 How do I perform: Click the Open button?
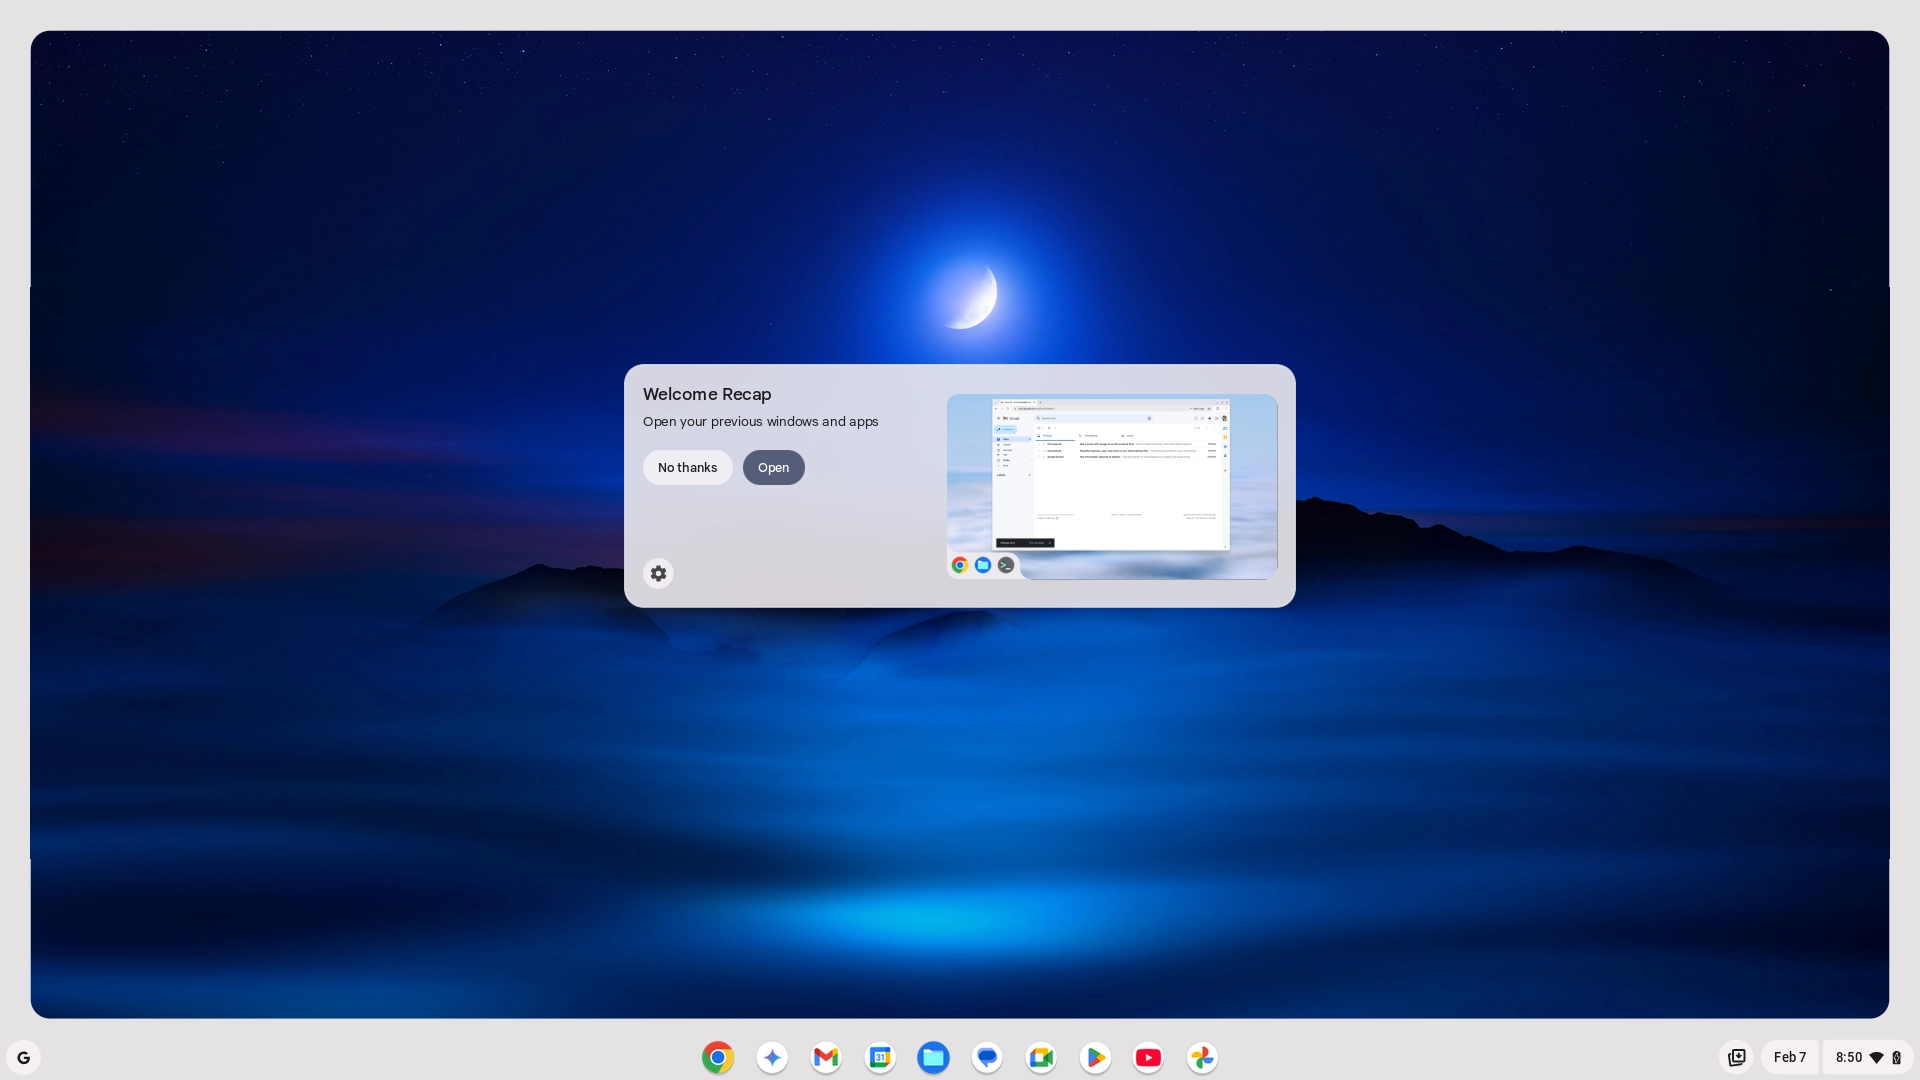tap(773, 467)
